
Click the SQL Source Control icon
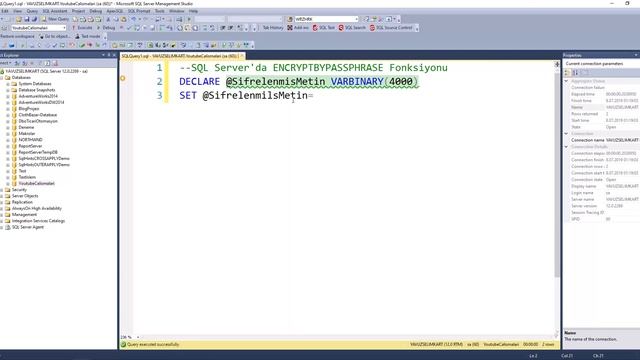tap(391, 28)
